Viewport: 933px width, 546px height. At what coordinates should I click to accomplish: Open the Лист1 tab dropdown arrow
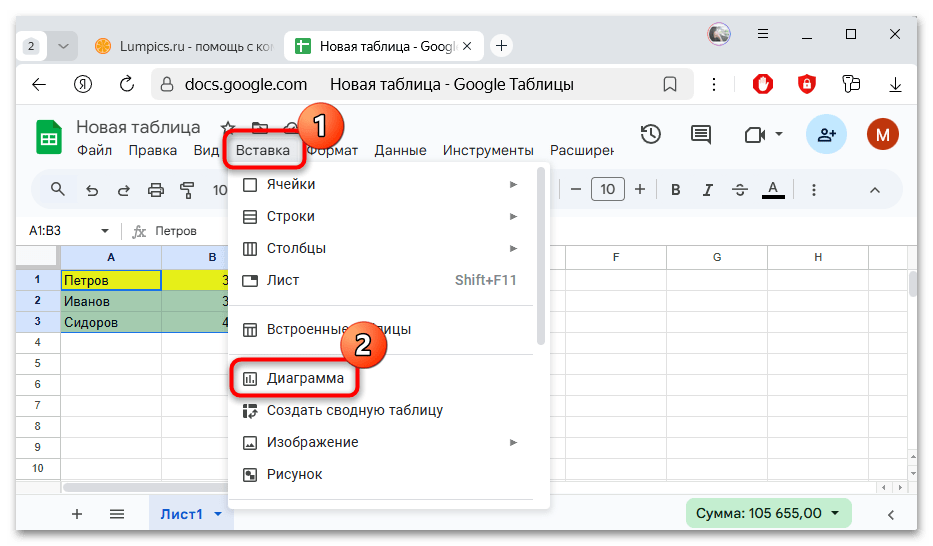(218, 514)
